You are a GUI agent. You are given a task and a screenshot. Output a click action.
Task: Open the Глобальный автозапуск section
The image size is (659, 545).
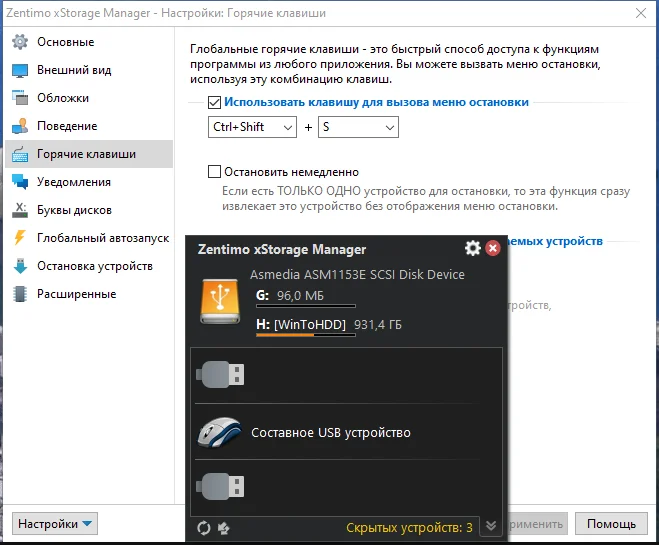(89, 238)
